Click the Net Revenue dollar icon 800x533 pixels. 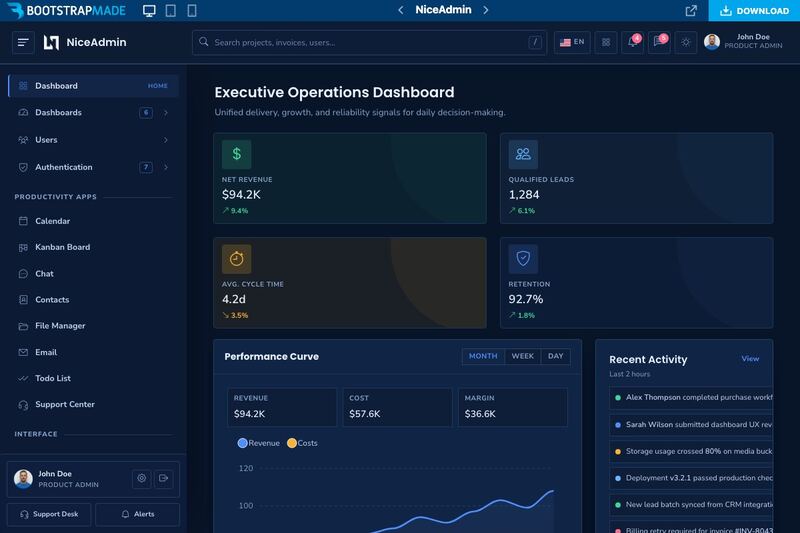pyautogui.click(x=236, y=154)
